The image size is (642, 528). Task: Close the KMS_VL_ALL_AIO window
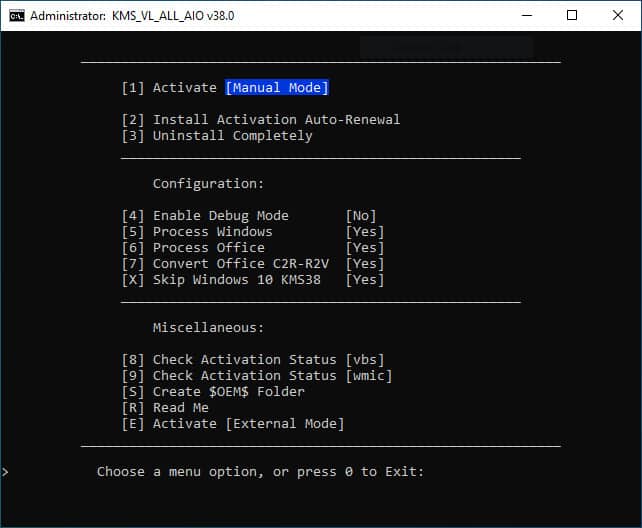(x=618, y=15)
